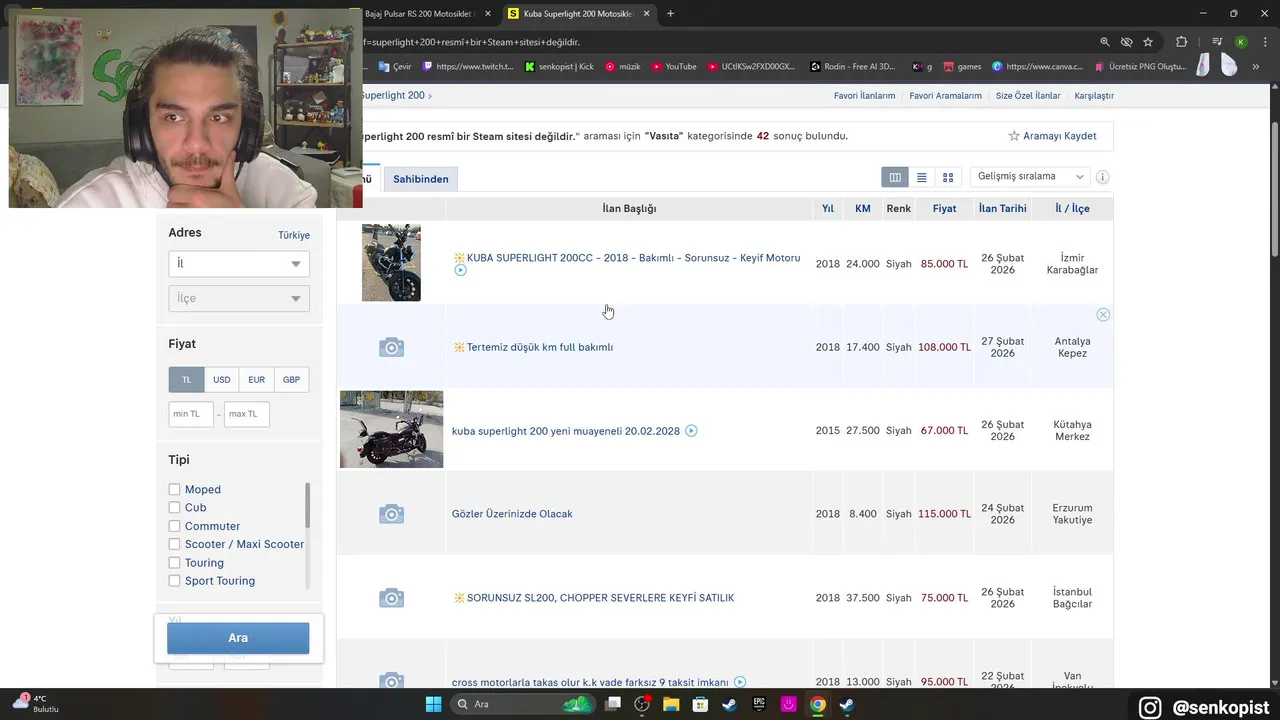Switch to the Sahibinden tab

pos(420,179)
